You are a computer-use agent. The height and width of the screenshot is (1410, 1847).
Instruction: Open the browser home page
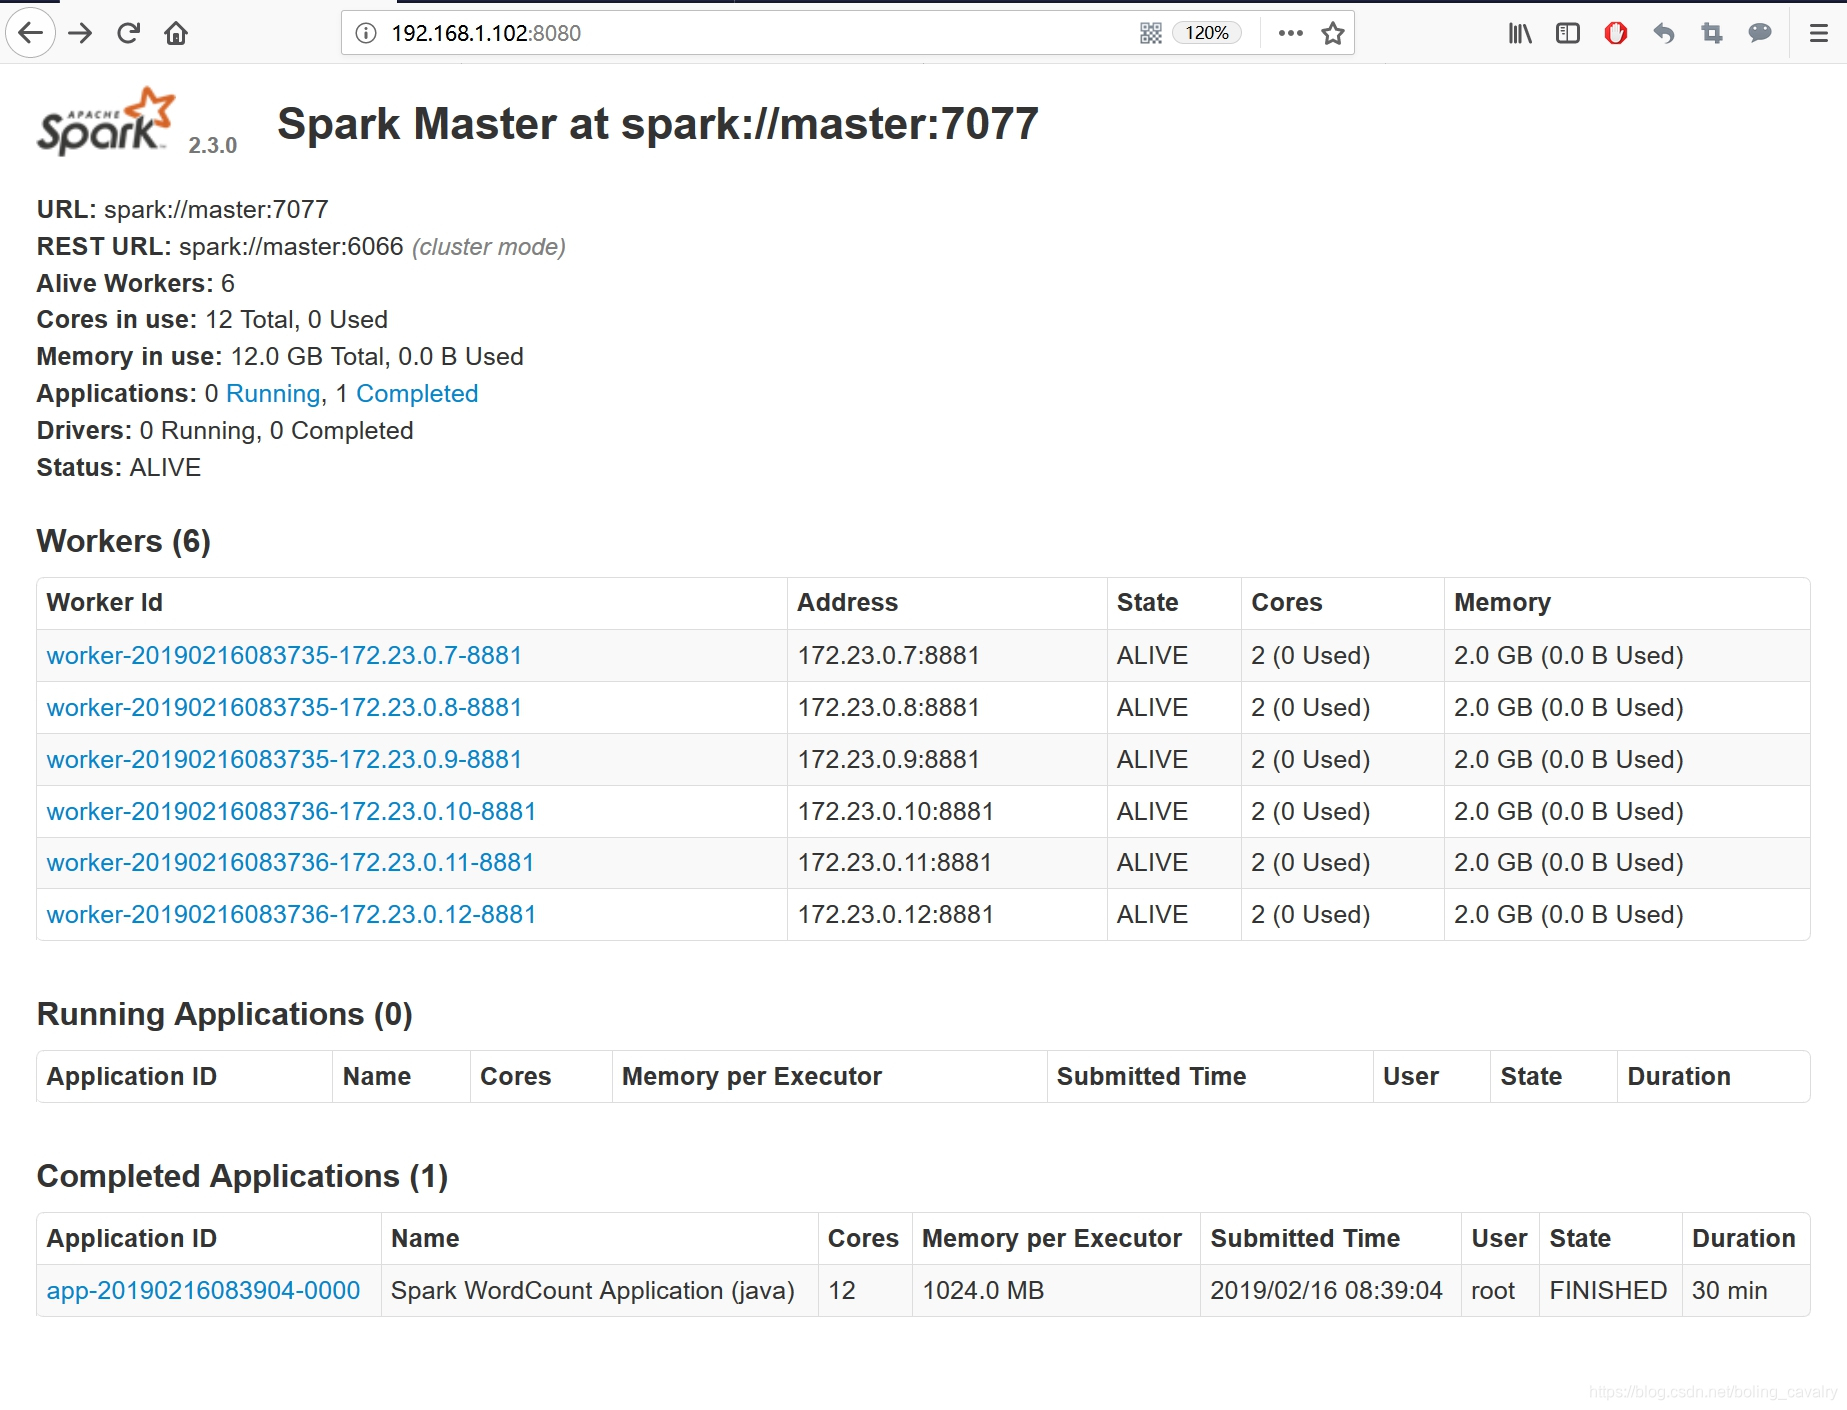point(176,33)
